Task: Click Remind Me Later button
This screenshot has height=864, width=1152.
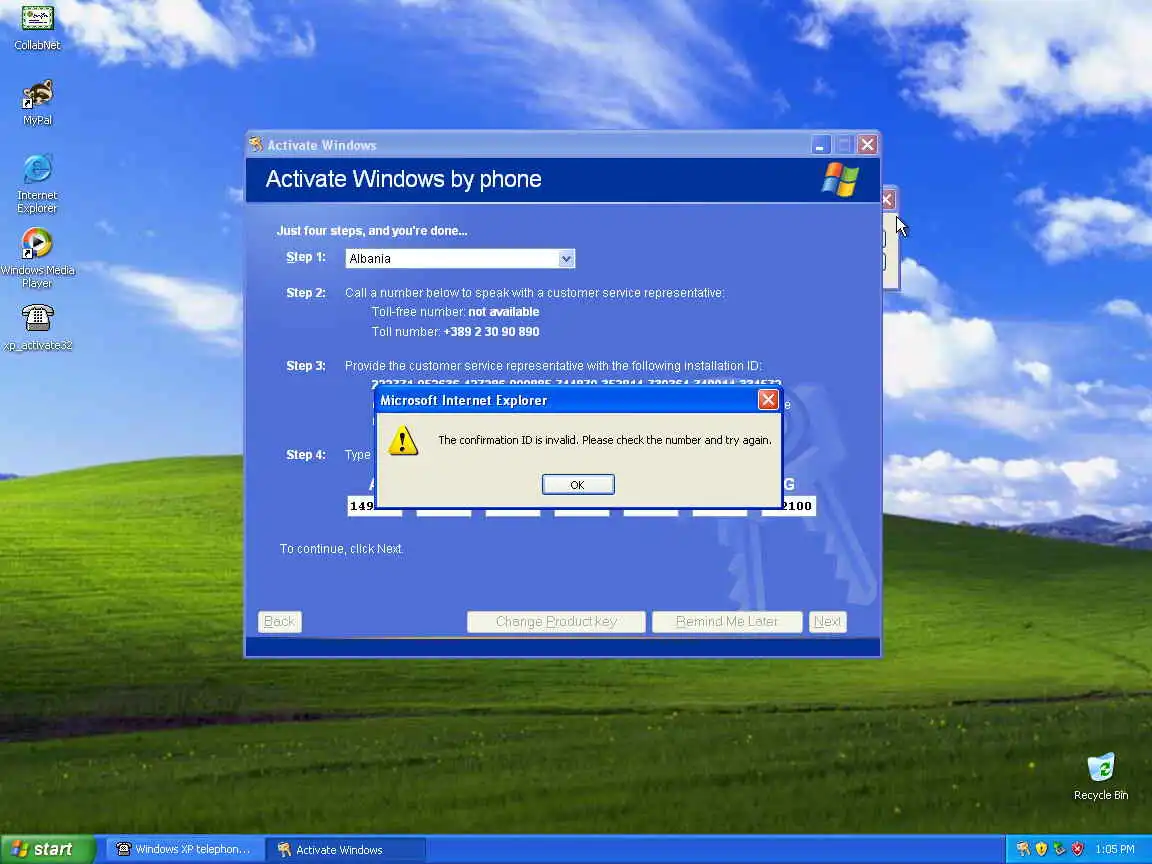Action: click(x=727, y=622)
